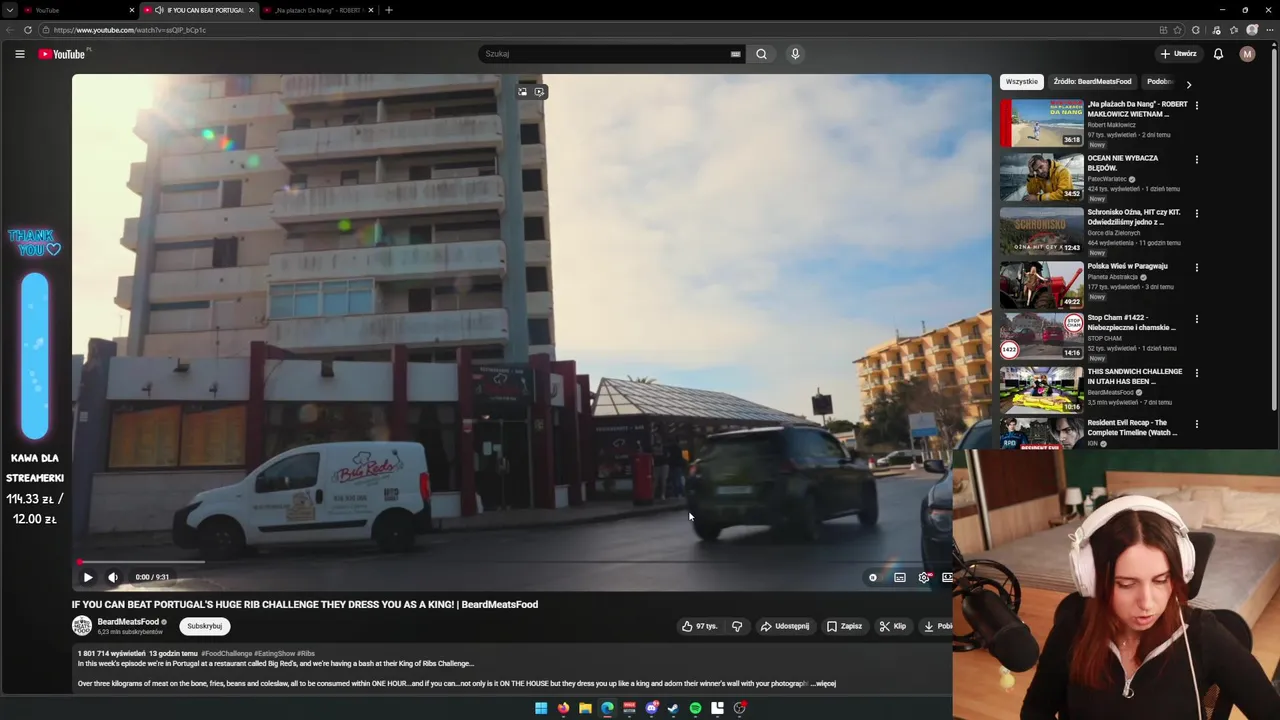Select the Wszystkie filter chip
The image size is (1280, 720).
[1022, 82]
